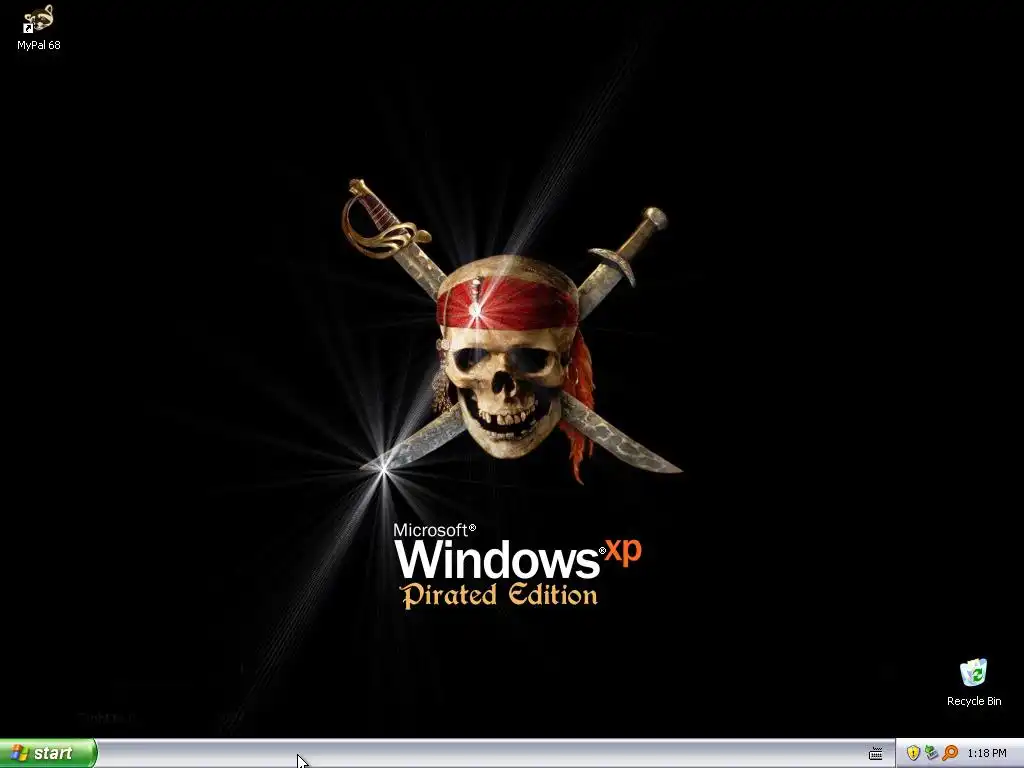Click the keyboard language bar icon on the taskbar
Image resolution: width=1024 pixels, height=768 pixels.
(x=876, y=754)
